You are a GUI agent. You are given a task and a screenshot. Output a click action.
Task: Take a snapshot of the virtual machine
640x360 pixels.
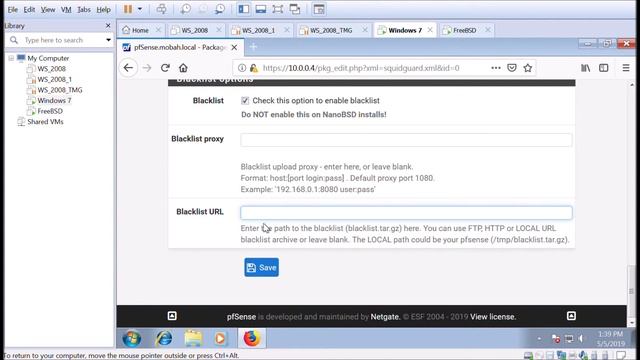185,9
